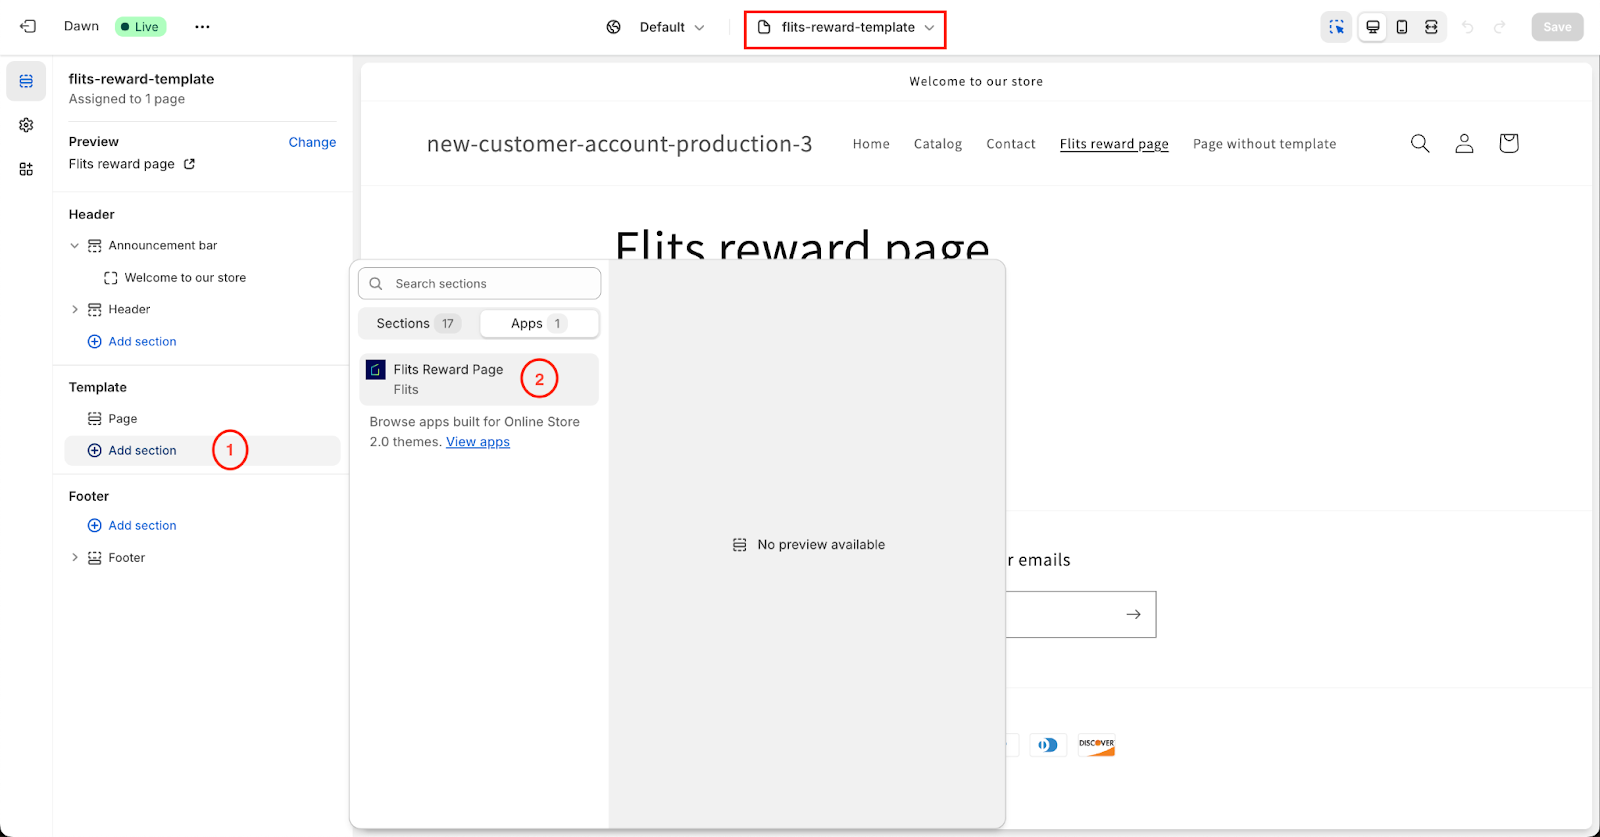
Task: Click 'Assigned to 1 page' text
Action: (x=126, y=99)
